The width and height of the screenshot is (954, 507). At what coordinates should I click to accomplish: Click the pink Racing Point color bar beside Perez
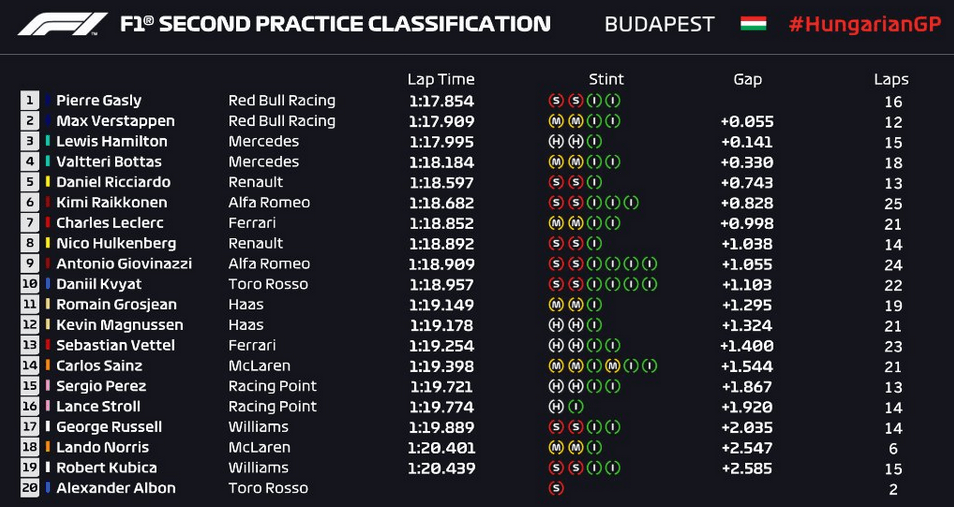coord(48,386)
